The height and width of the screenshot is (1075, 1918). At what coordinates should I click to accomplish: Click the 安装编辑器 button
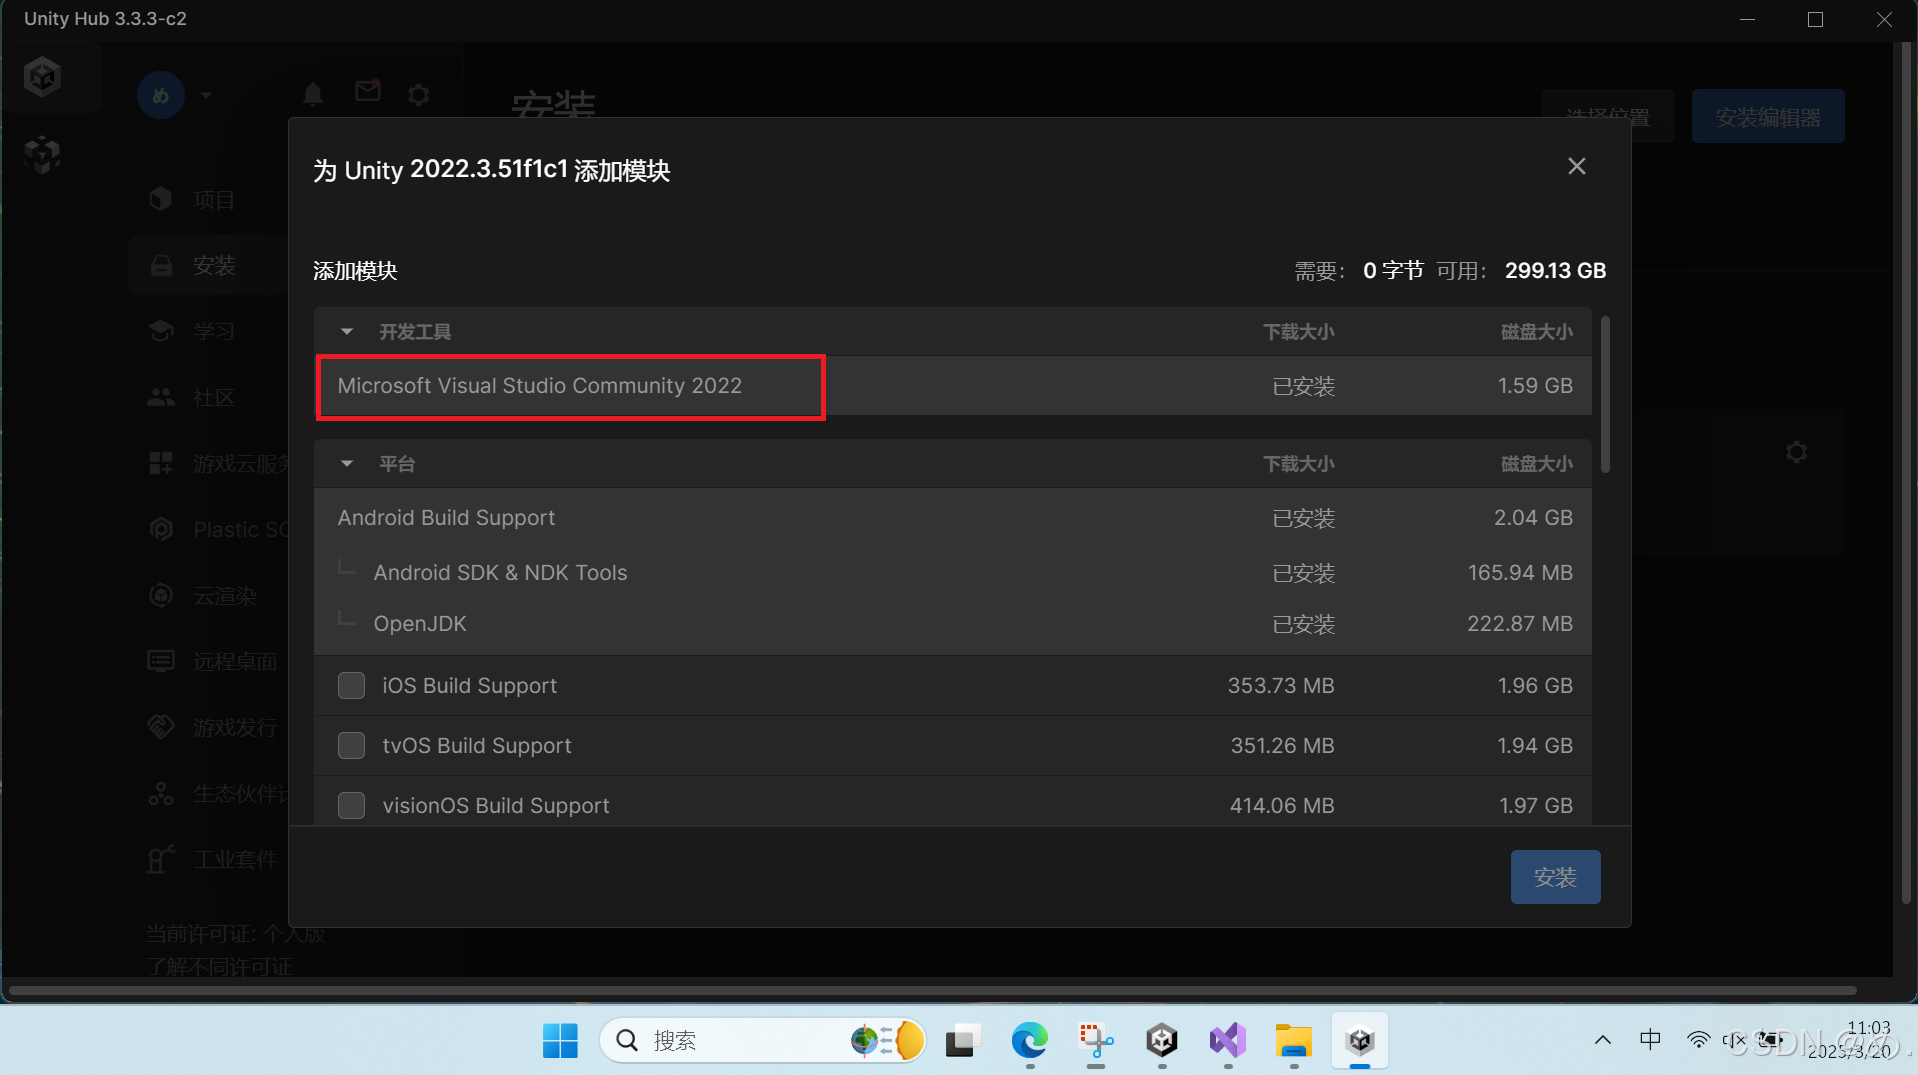[x=1768, y=117]
